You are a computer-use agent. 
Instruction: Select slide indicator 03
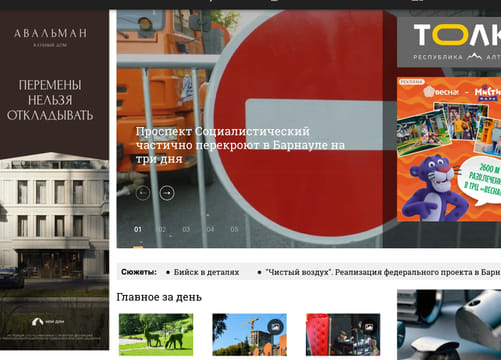pos(186,229)
